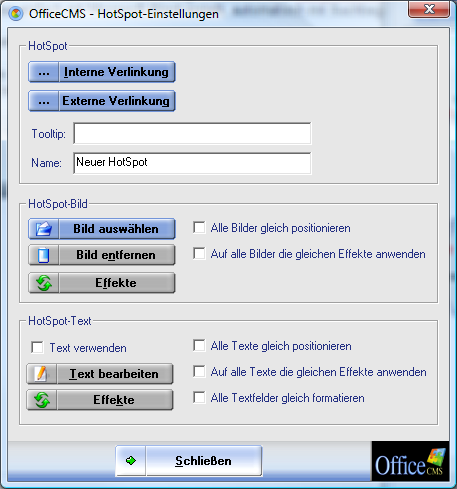Screen dimensions: 457x489
Task: Click the trash icon of Bild entfernen
Action: tap(44, 255)
